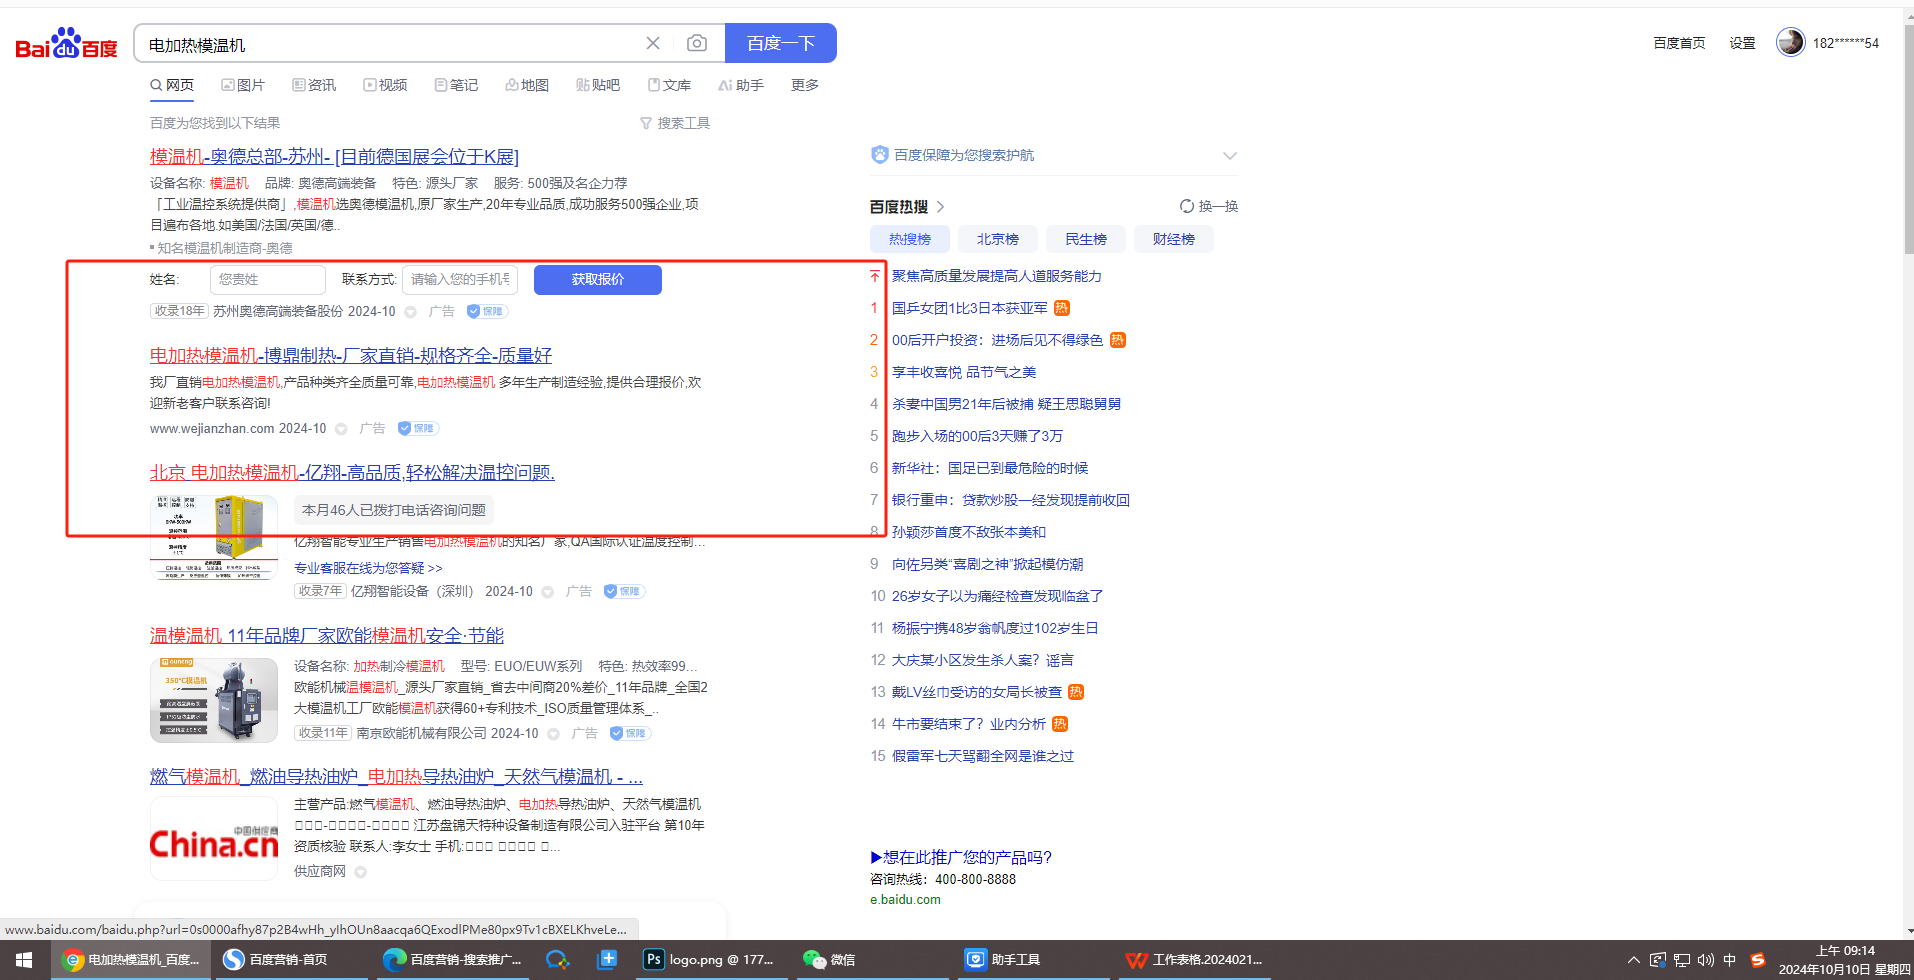The height and width of the screenshot is (980, 1914).
Task: Click the Windows Start button
Action: coord(24,959)
